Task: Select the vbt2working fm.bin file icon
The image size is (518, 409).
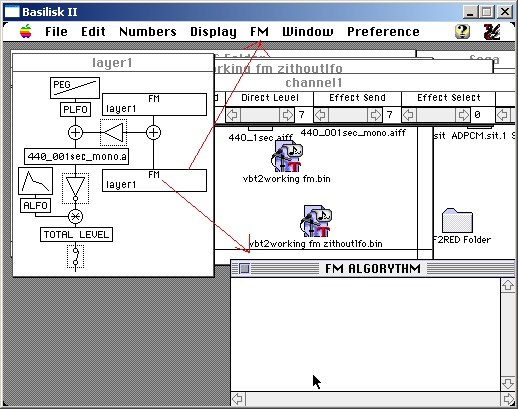Action: 287,156
